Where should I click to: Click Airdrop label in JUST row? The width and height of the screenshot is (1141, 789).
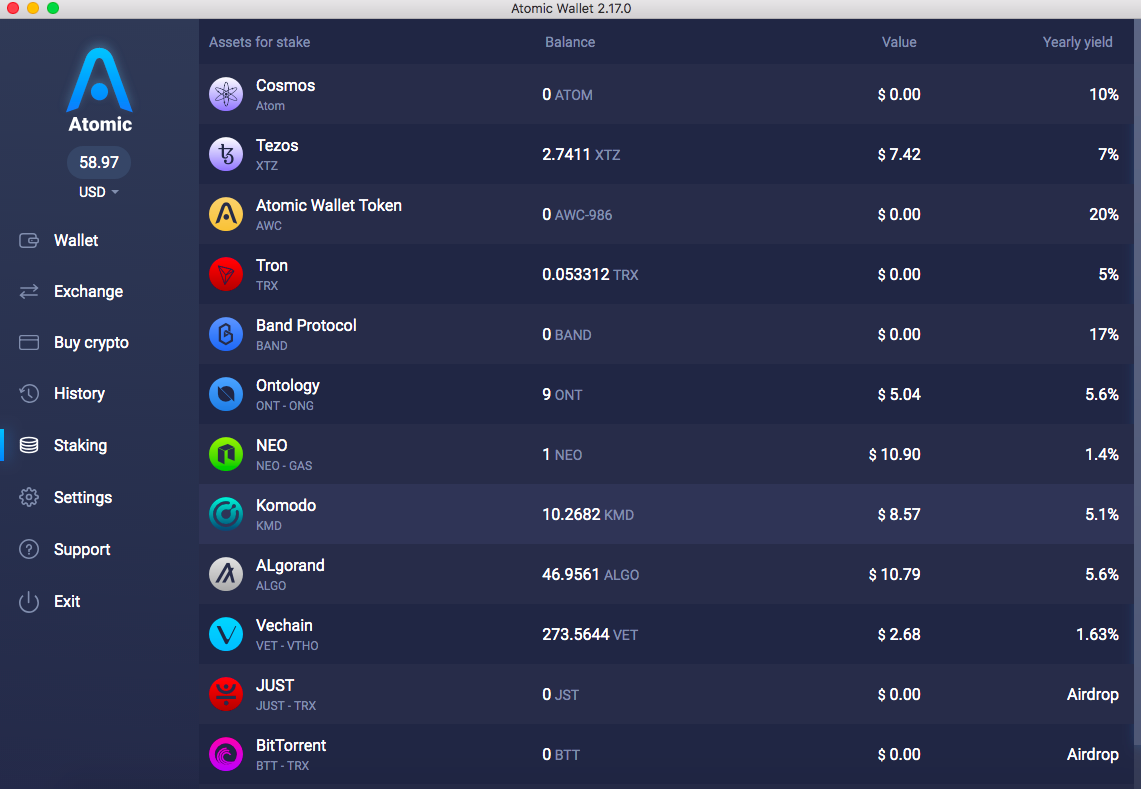(x=1092, y=694)
